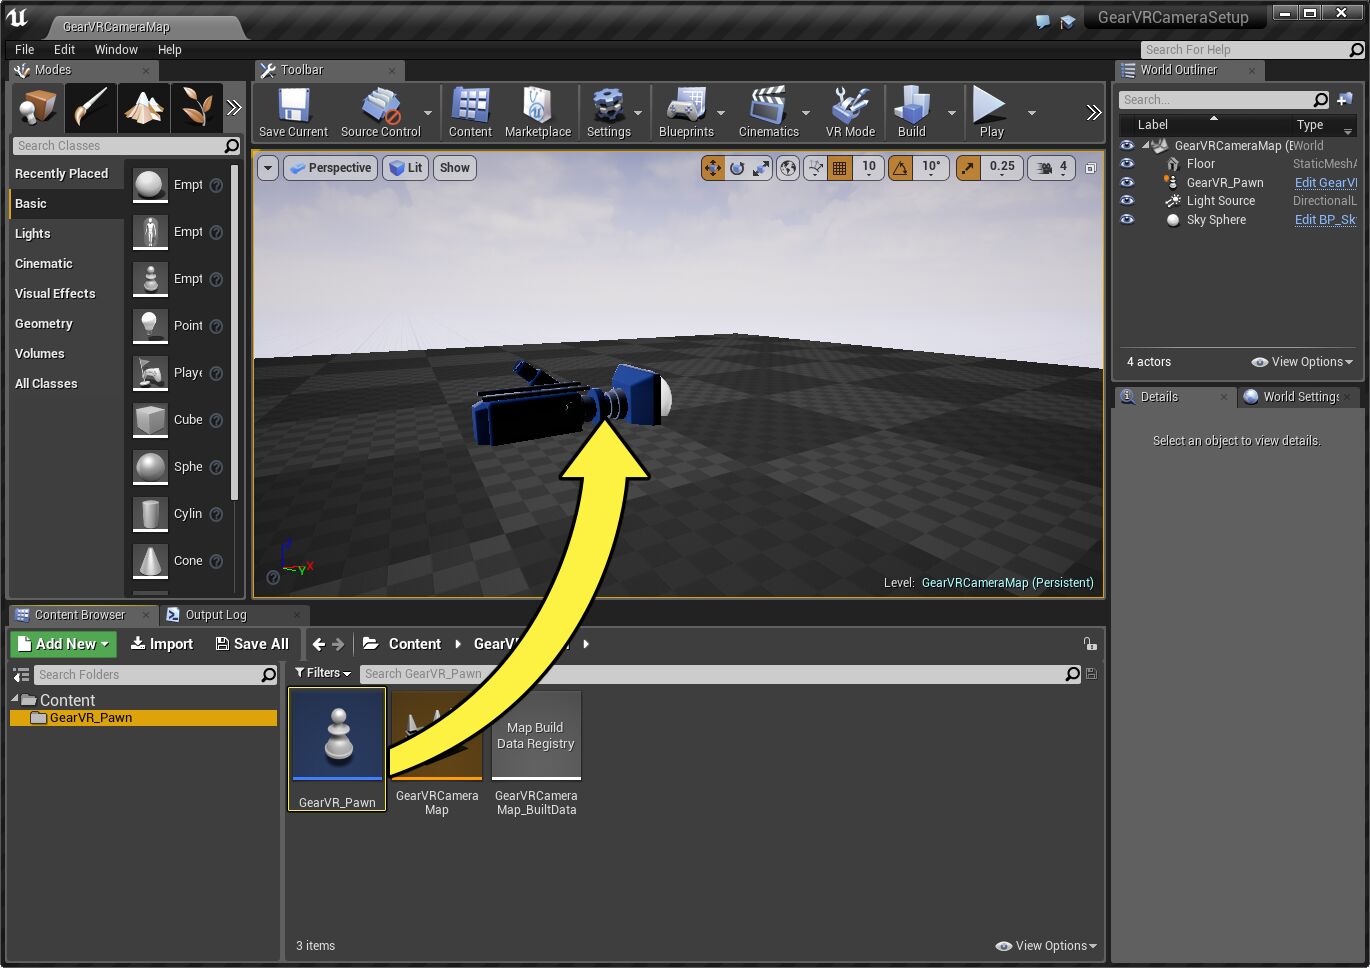
Task: Toggle the viewport grid snapping icon
Action: click(x=840, y=168)
